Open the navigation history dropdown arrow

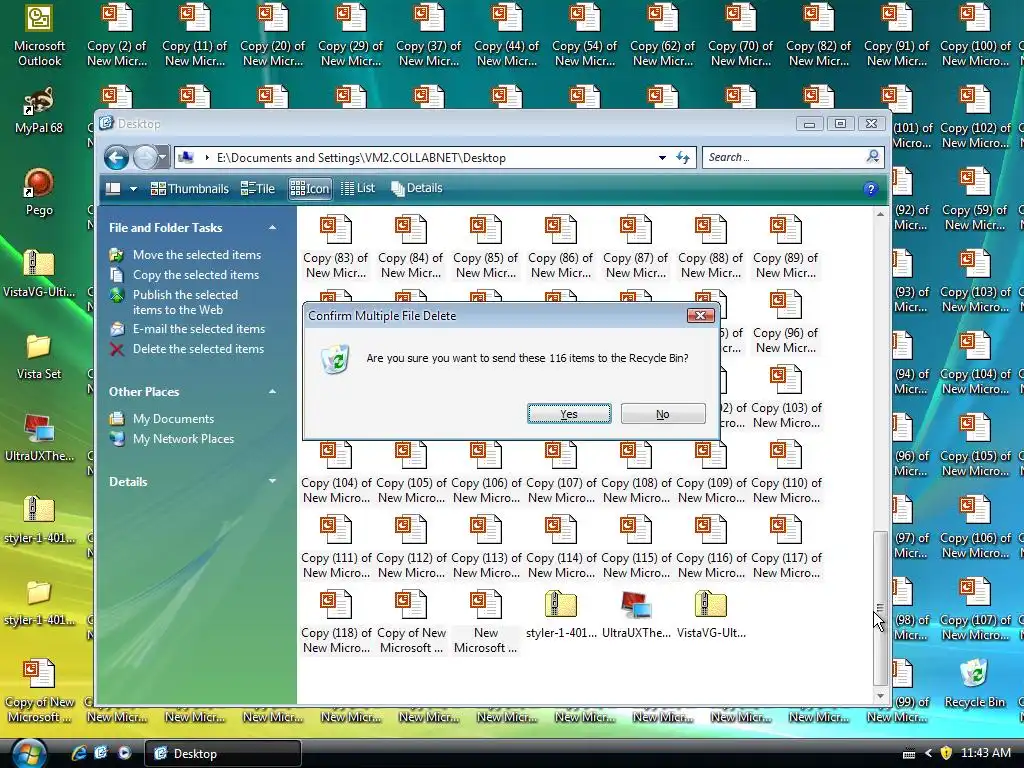163,157
